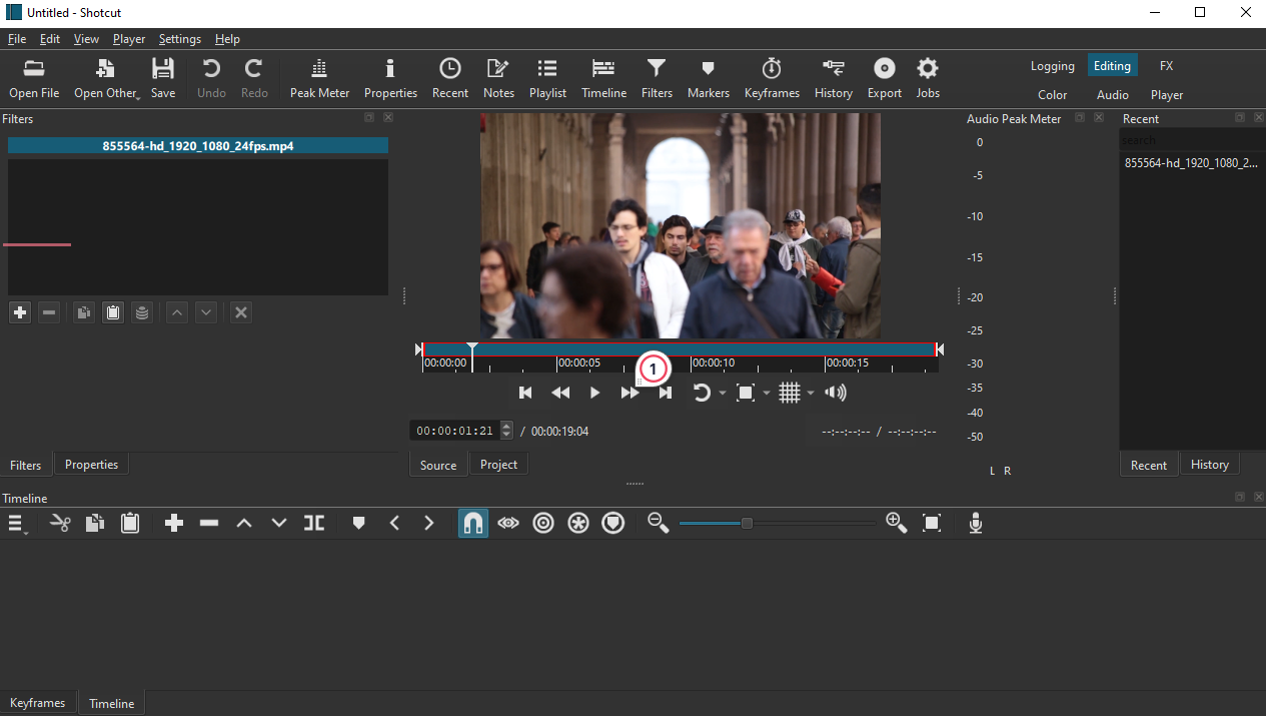1266x716 pixels.
Task: Open the grid display options dropdown
Action: click(x=810, y=392)
